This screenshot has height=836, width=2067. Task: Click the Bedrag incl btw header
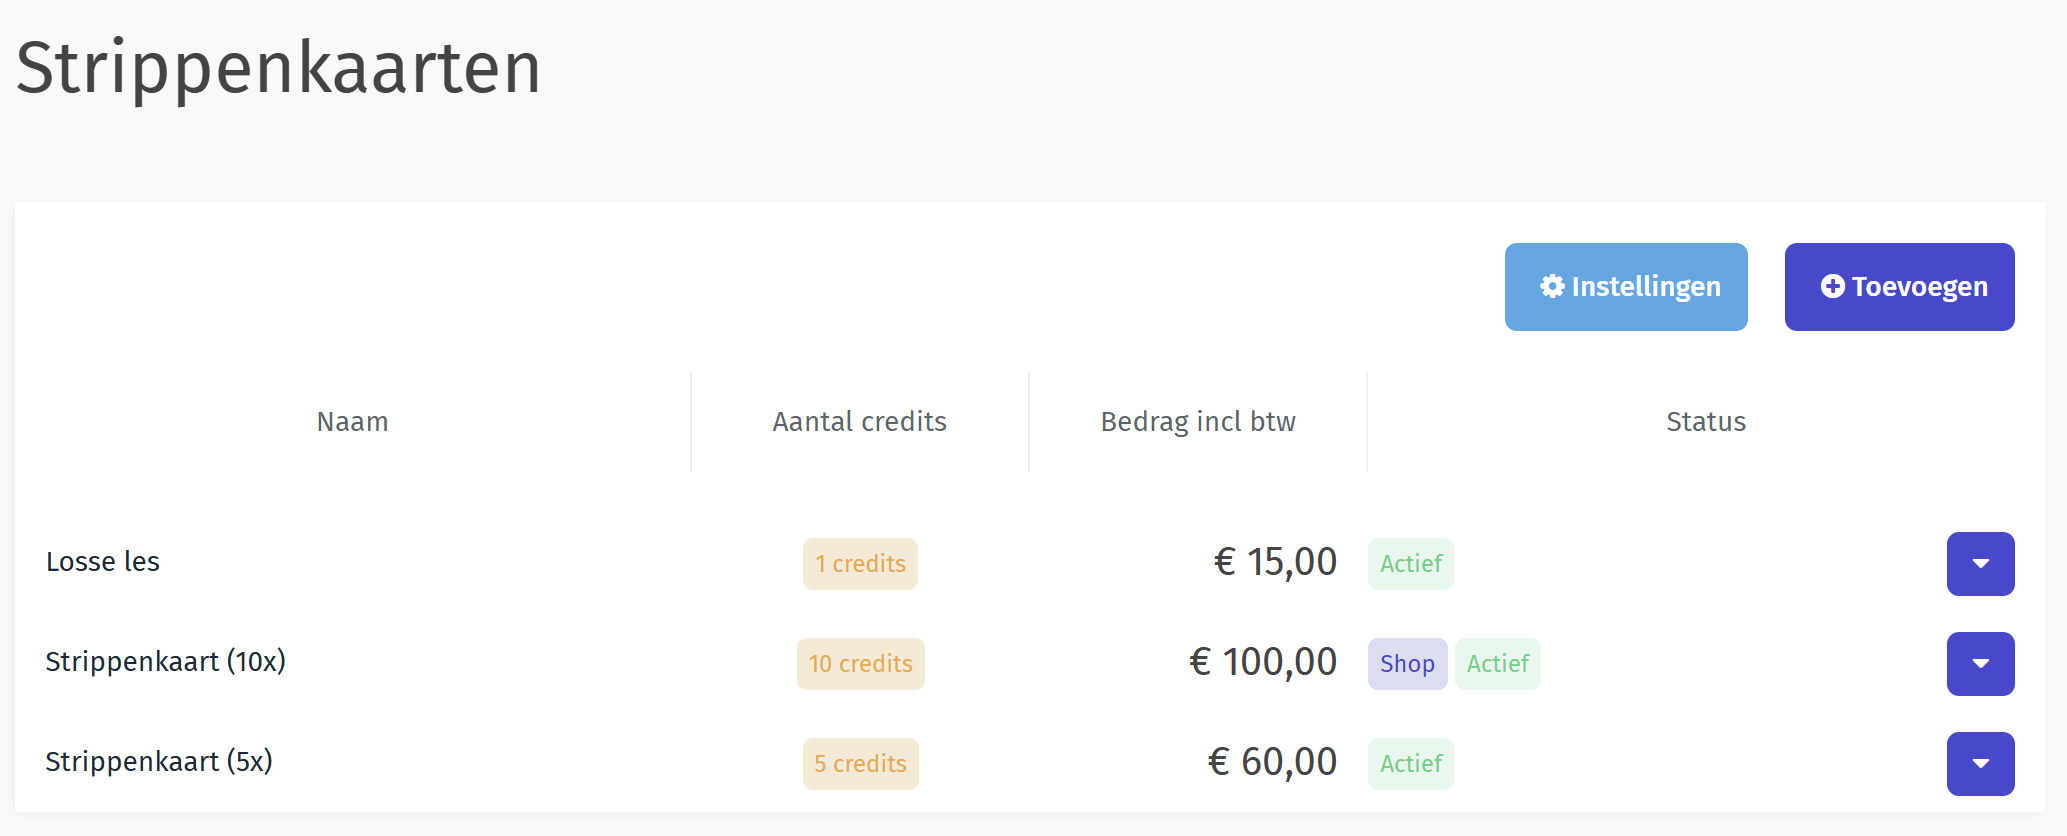coord(1198,422)
